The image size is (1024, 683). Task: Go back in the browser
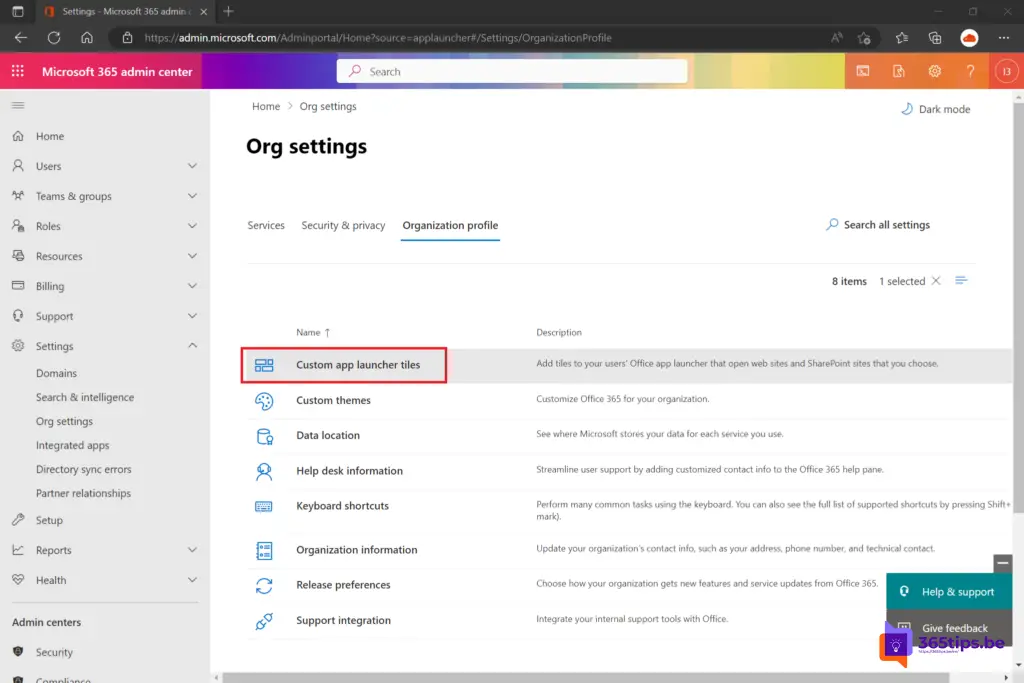click(x=21, y=38)
